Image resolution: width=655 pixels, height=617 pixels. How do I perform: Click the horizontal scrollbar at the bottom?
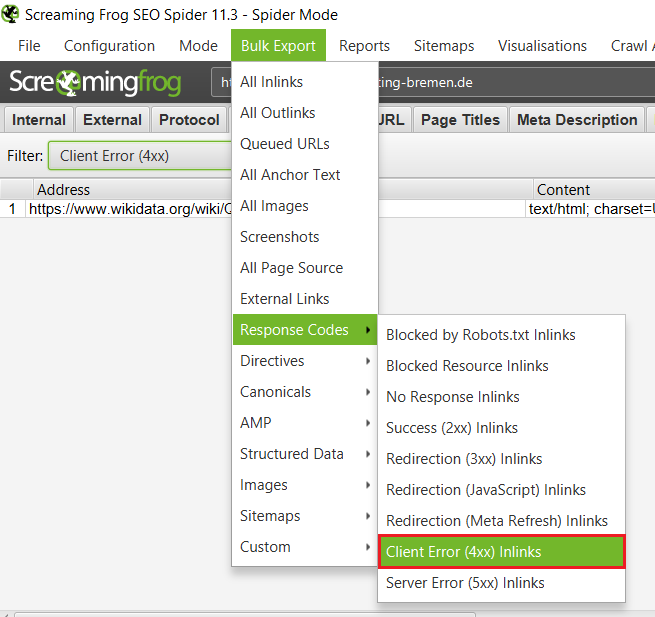245,615
